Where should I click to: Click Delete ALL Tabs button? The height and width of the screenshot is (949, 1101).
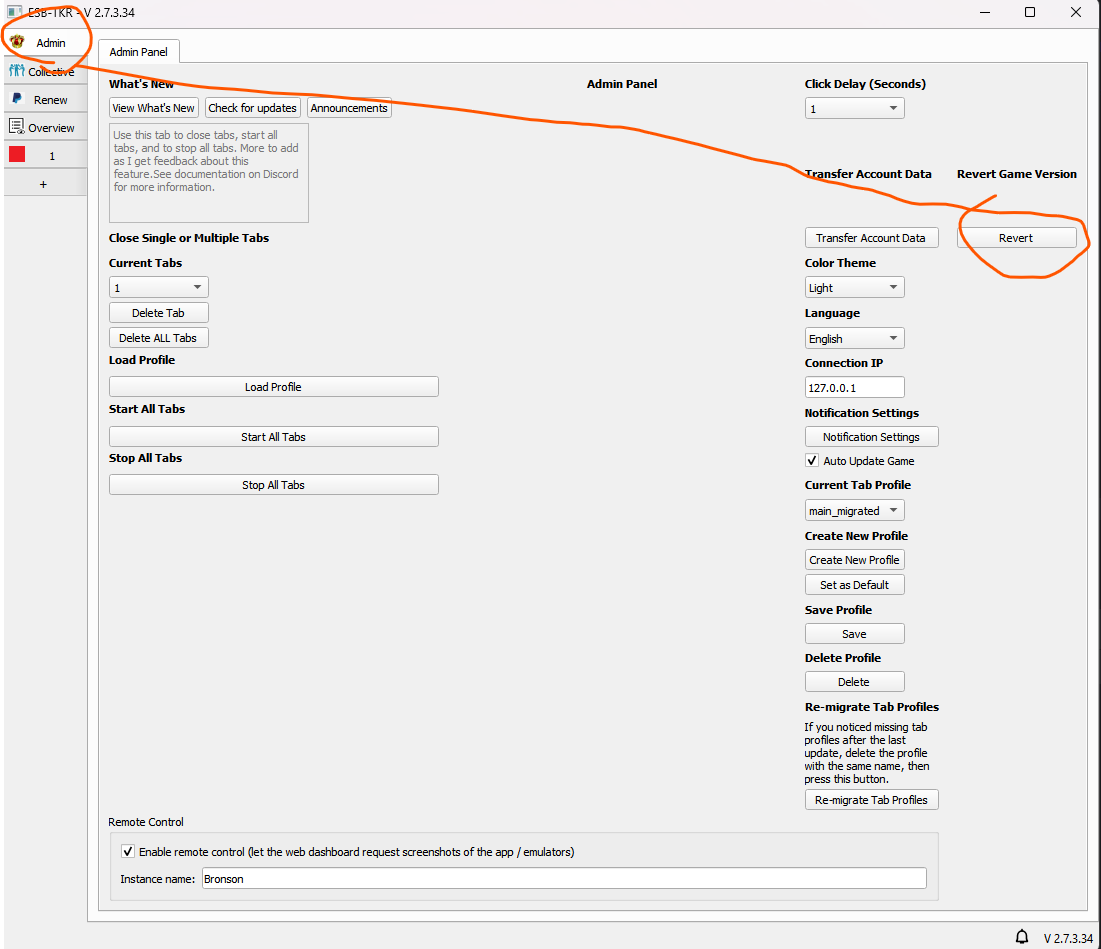(159, 338)
